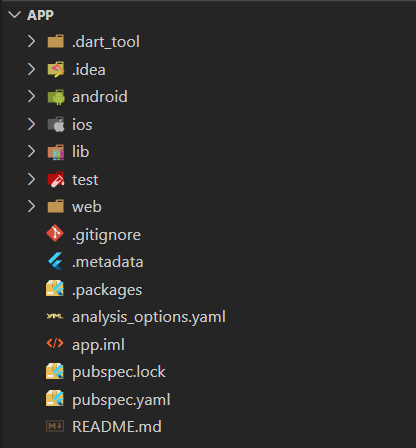This screenshot has height=448, width=416.
Task: Click the Flutter icon beside .metadata
Action: (x=55, y=261)
